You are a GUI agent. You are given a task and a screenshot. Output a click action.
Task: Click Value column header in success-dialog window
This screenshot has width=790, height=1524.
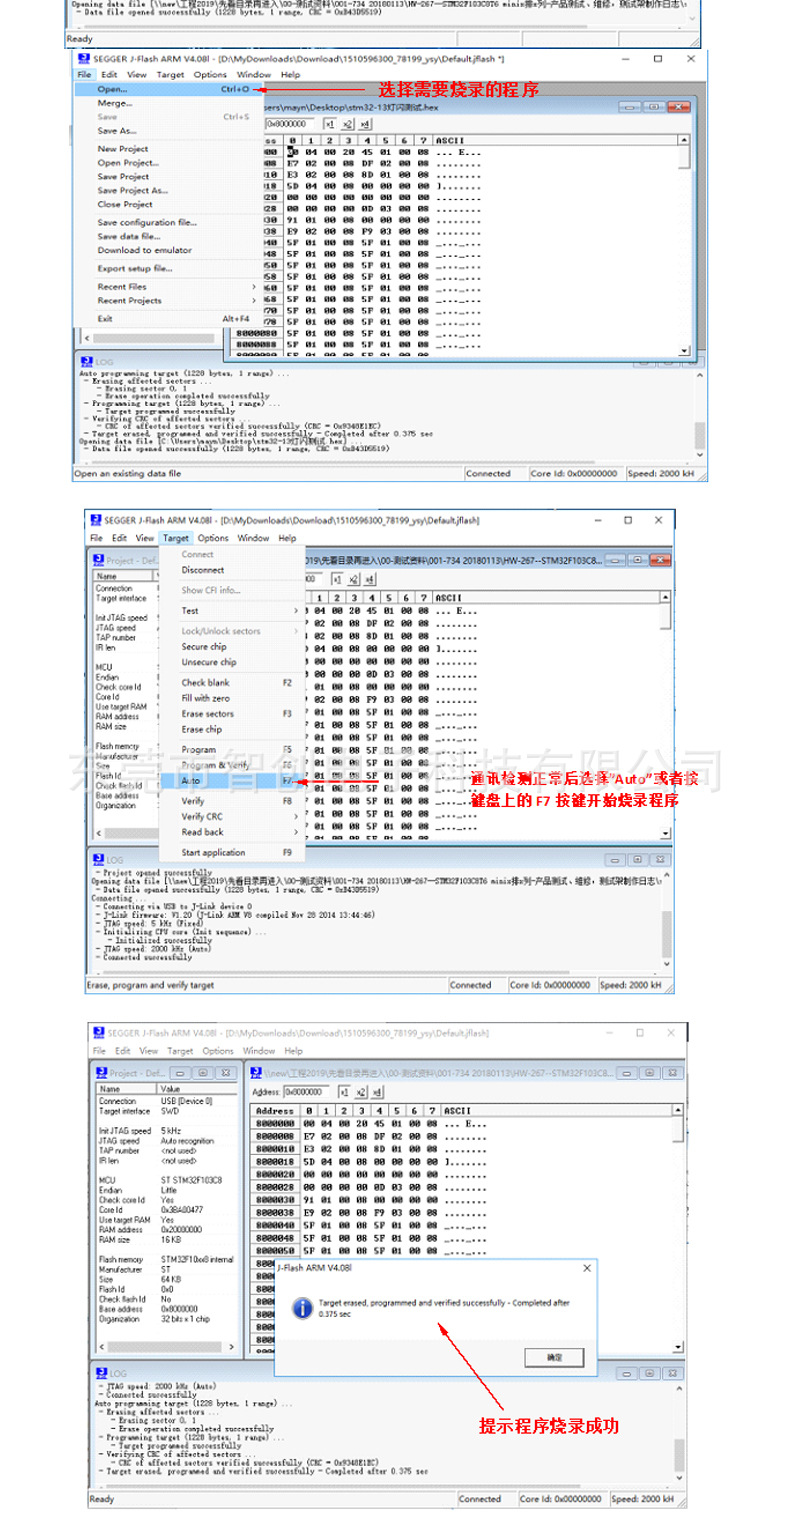pos(198,1089)
